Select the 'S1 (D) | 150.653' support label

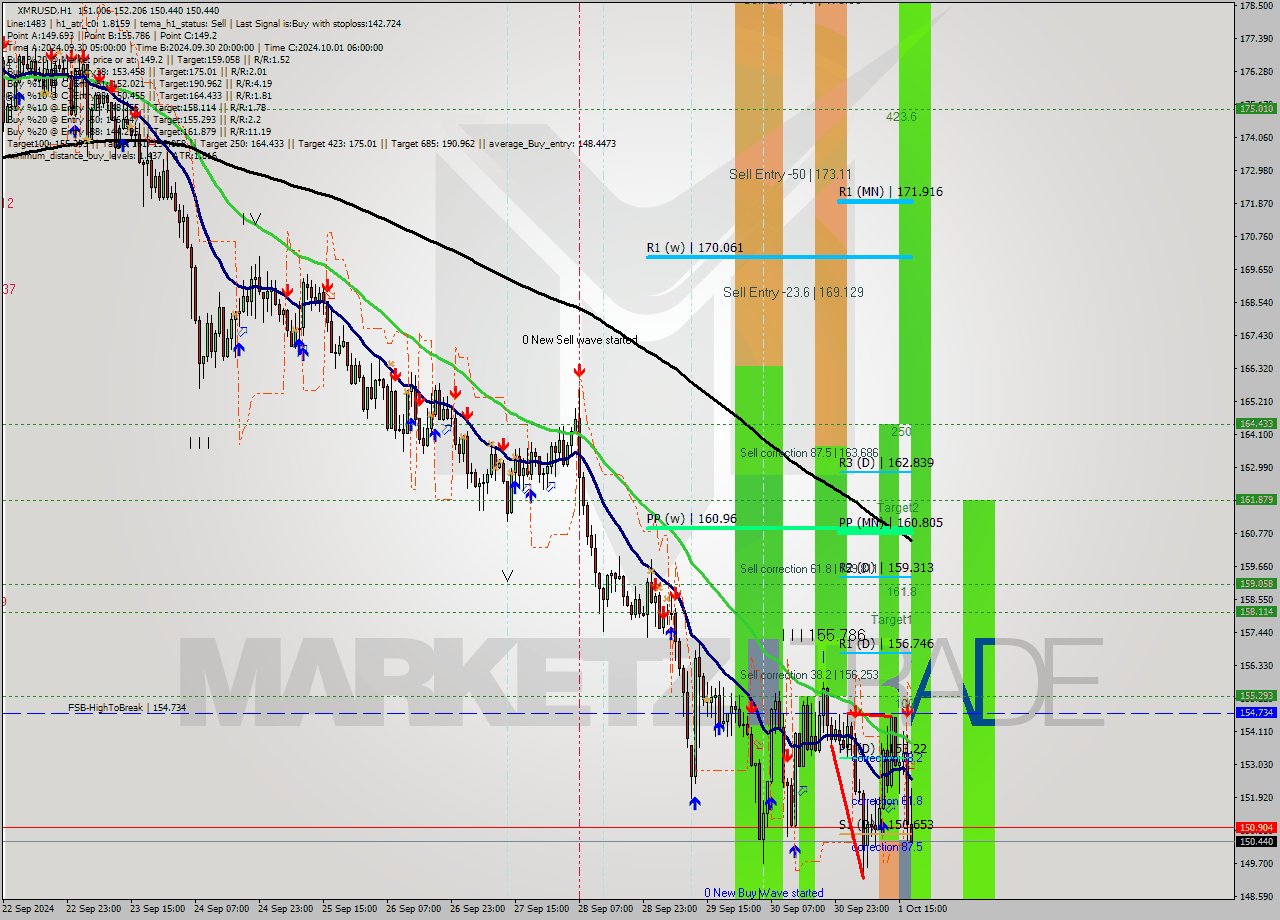[886, 825]
